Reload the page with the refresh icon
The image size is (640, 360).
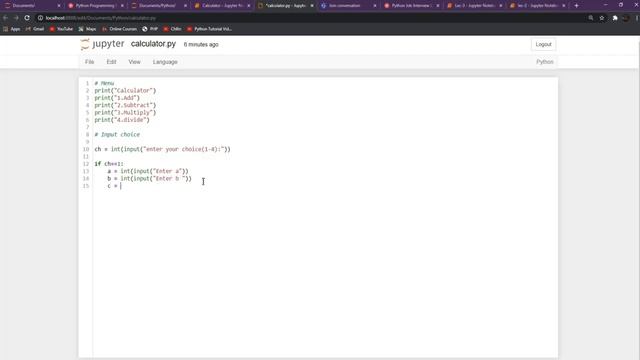[27, 18]
